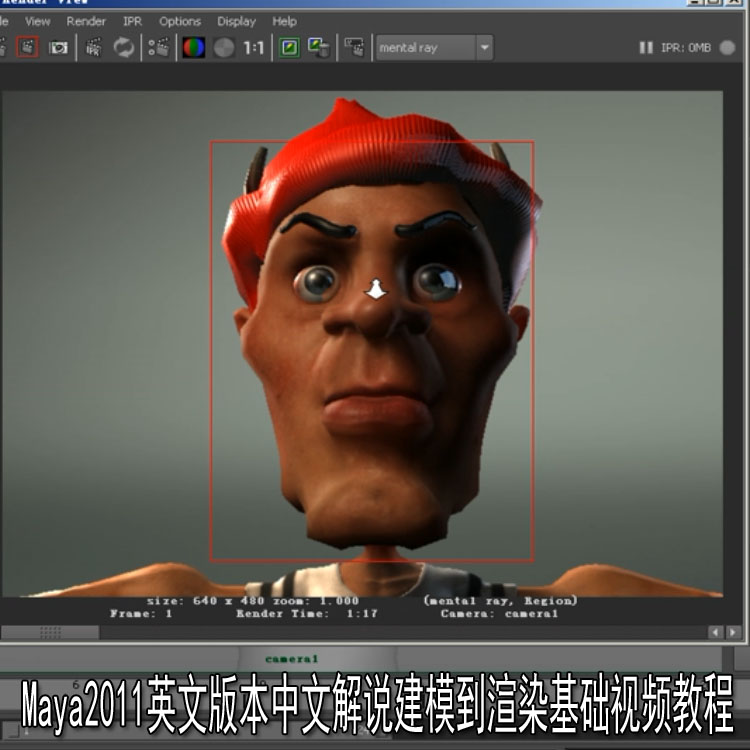
Task: Pause IPR tuning
Action: pos(646,47)
